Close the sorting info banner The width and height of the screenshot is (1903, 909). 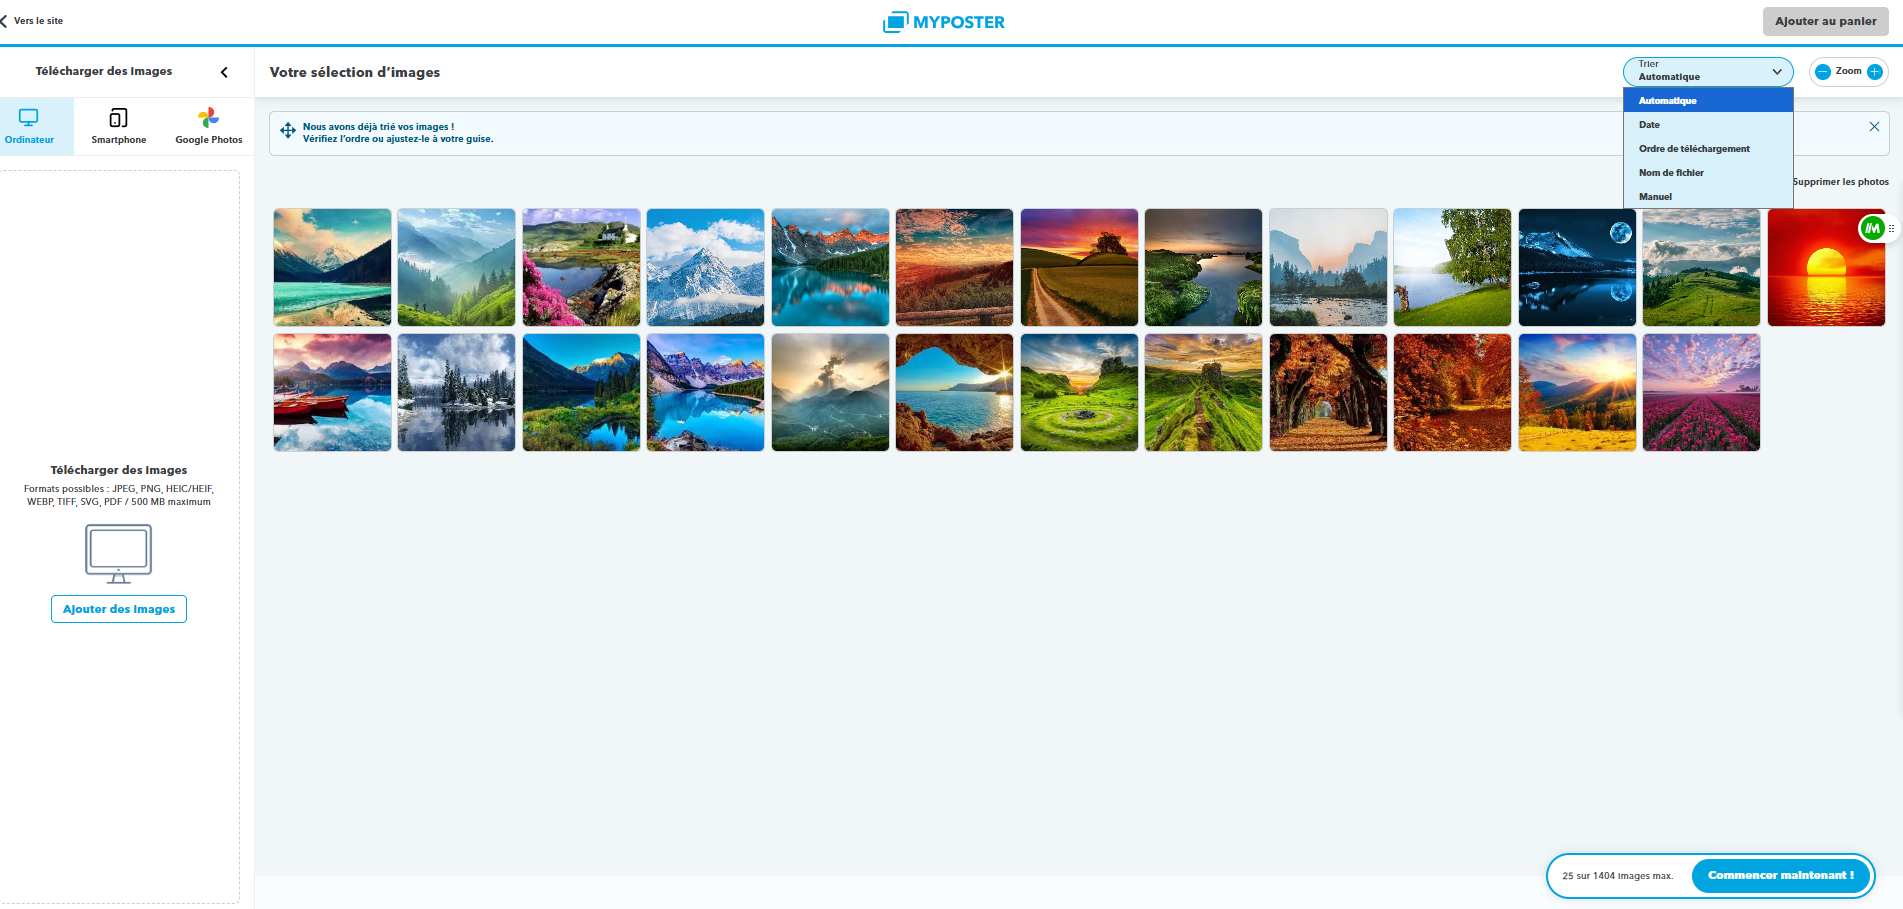coord(1874,127)
